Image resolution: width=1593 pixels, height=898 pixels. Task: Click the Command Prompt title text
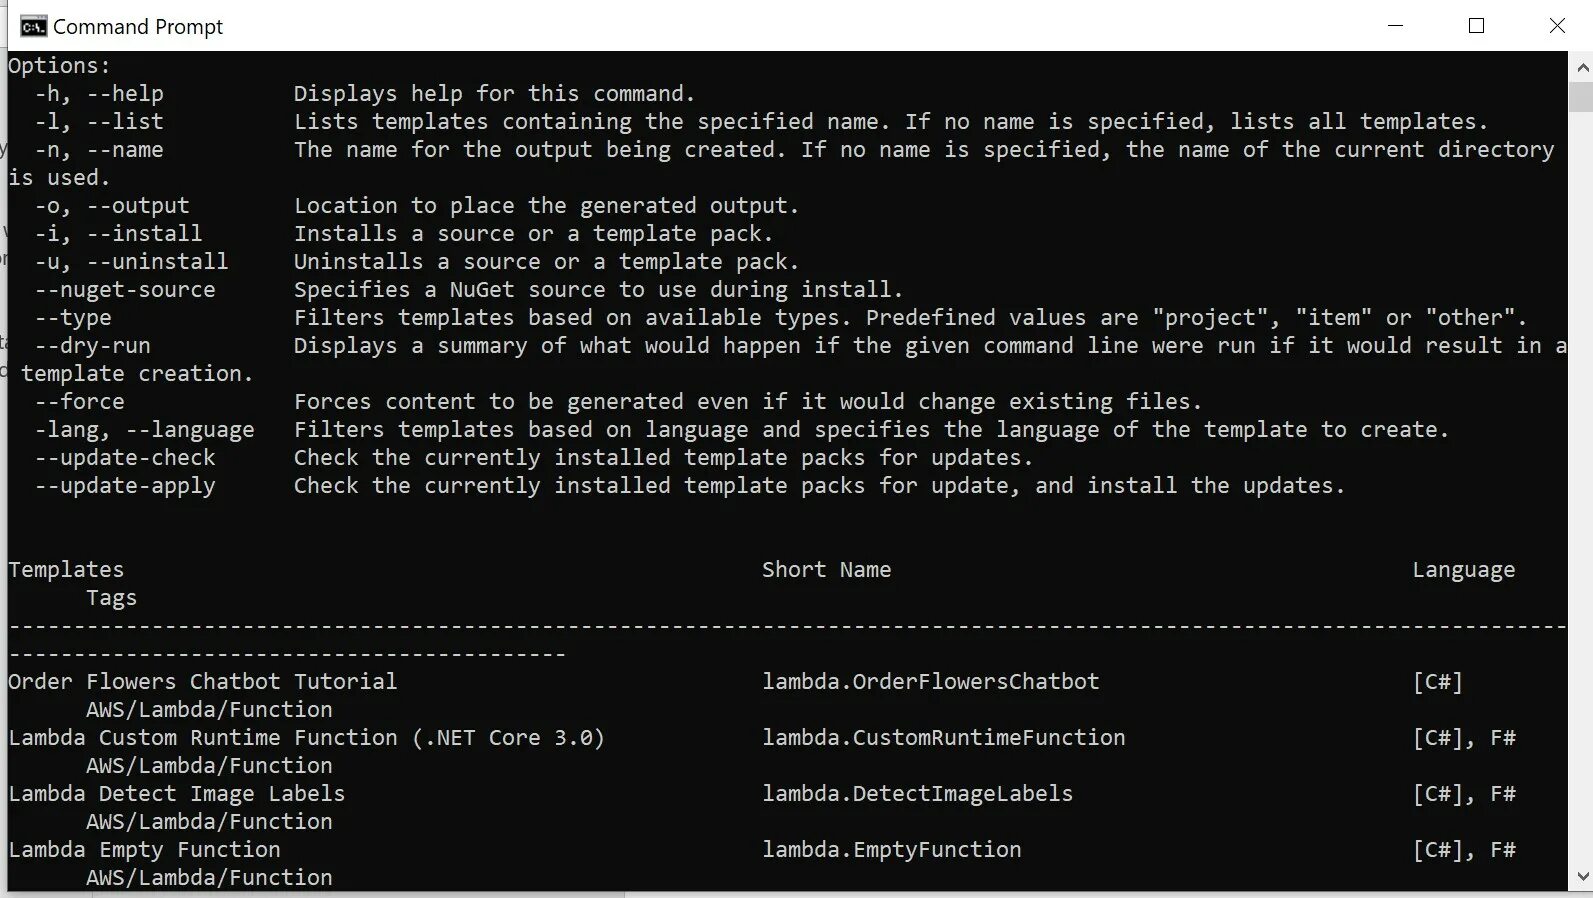click(138, 27)
